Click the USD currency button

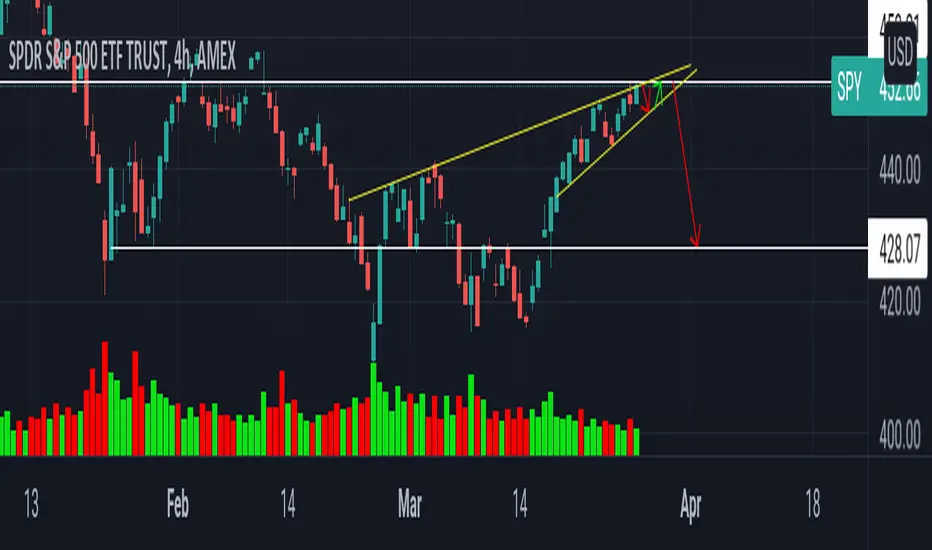[900, 52]
